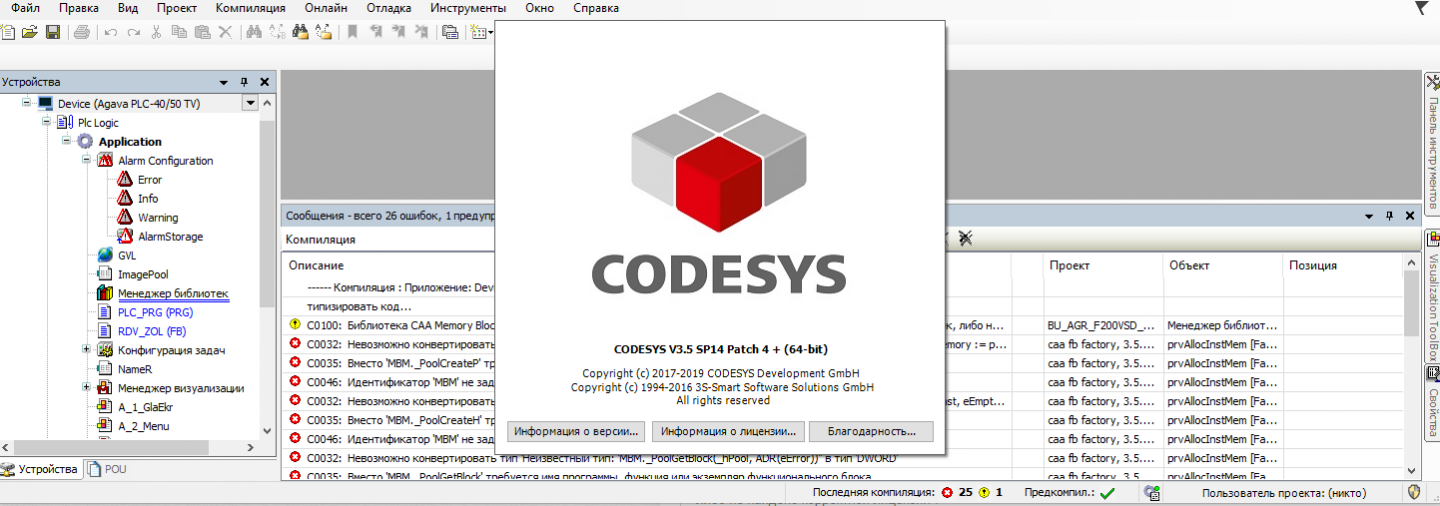Click the New file toolbar icon
Viewport: 1440px width, 506px height.
(8, 32)
